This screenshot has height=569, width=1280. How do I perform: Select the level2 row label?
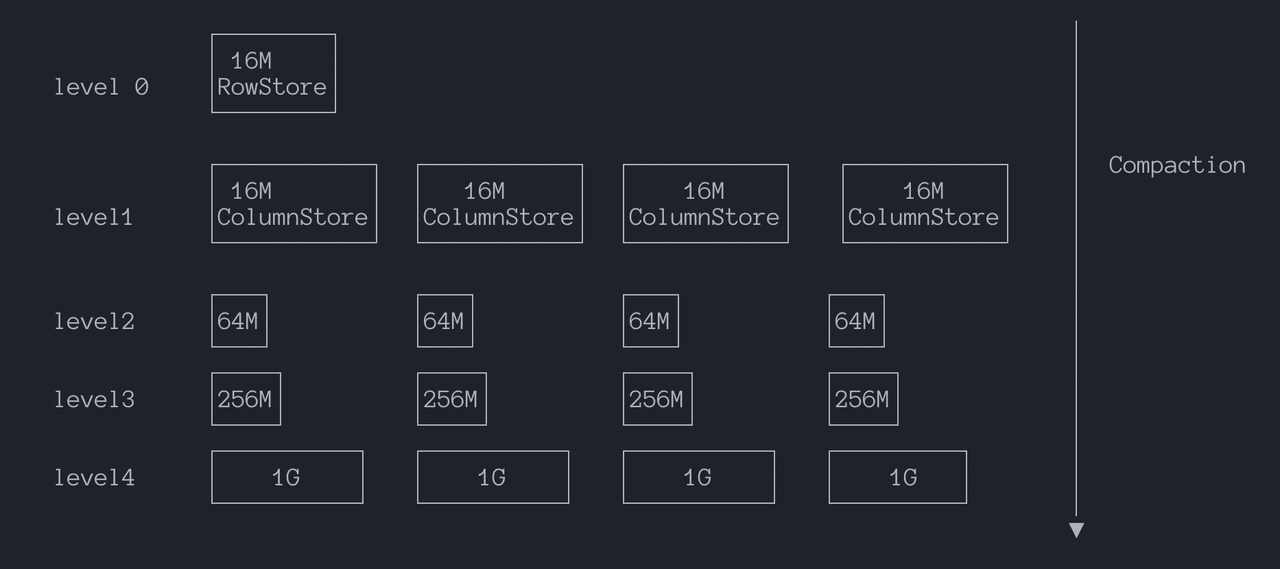coord(93,321)
